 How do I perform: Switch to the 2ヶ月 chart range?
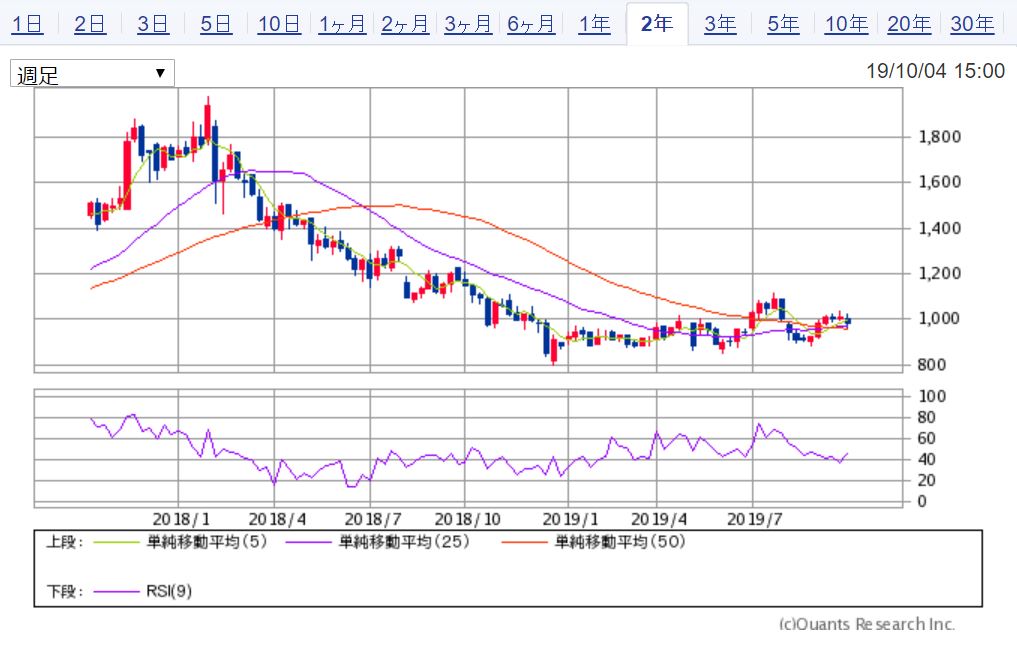pyautogui.click(x=405, y=24)
